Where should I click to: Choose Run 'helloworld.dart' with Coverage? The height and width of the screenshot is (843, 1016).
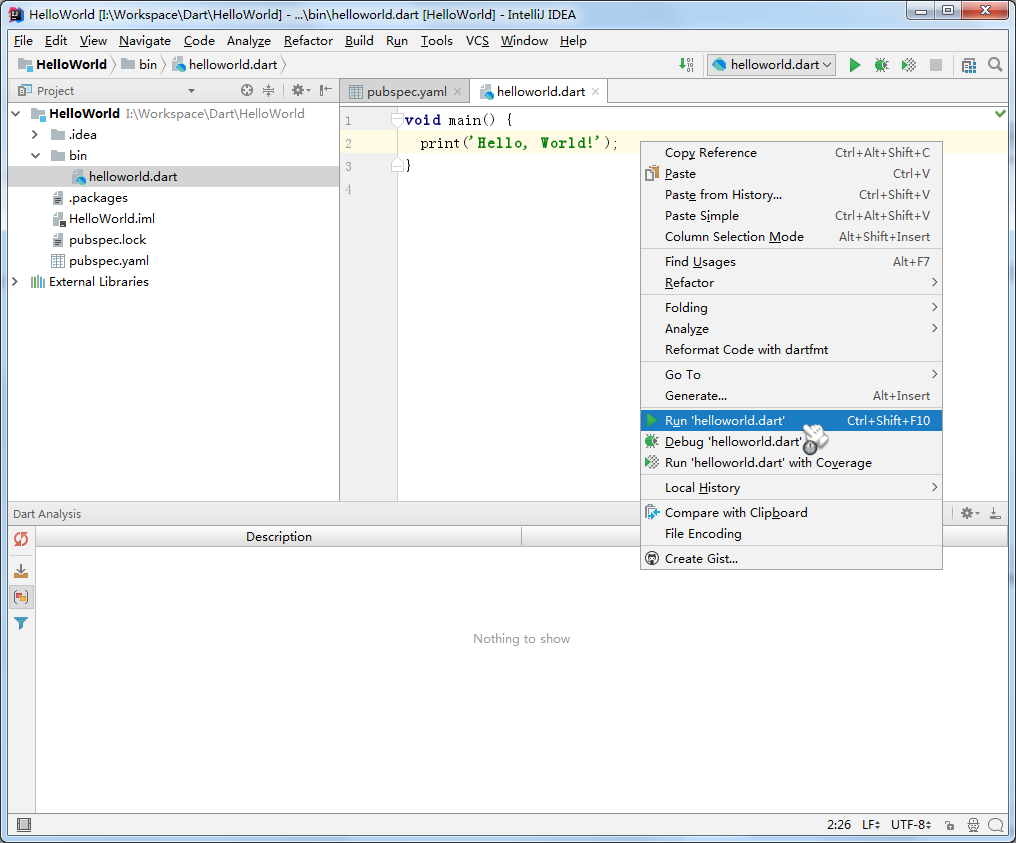791,463
